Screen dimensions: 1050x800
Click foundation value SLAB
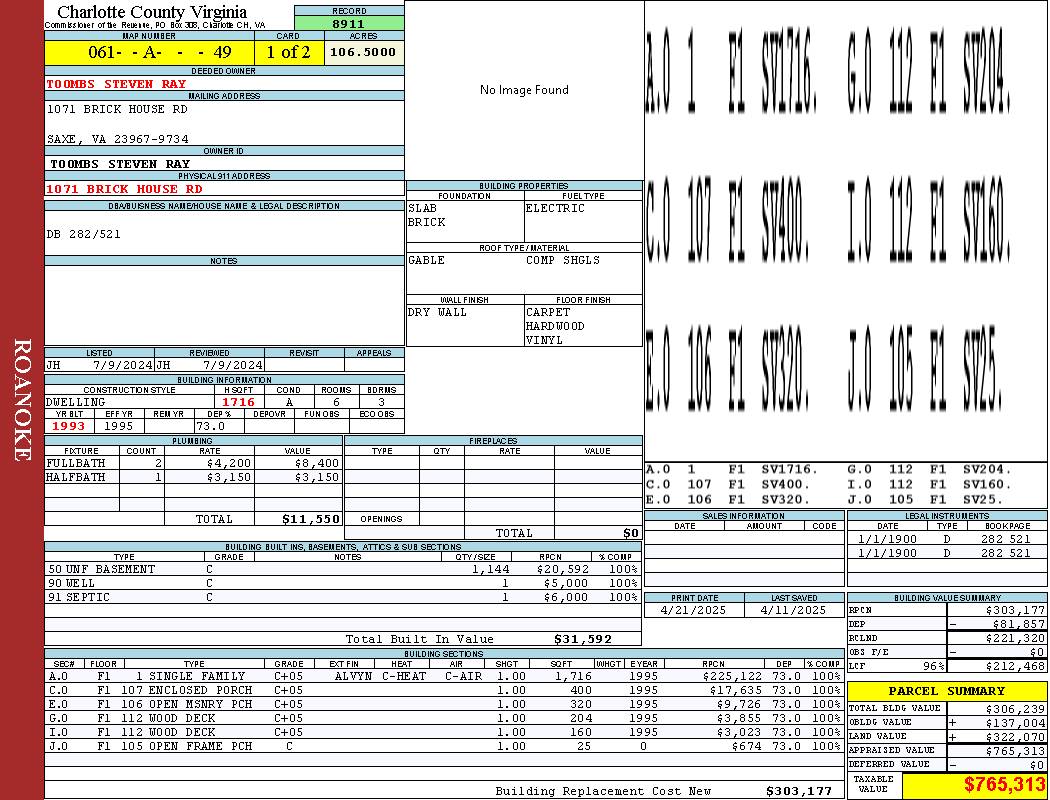click(x=423, y=208)
